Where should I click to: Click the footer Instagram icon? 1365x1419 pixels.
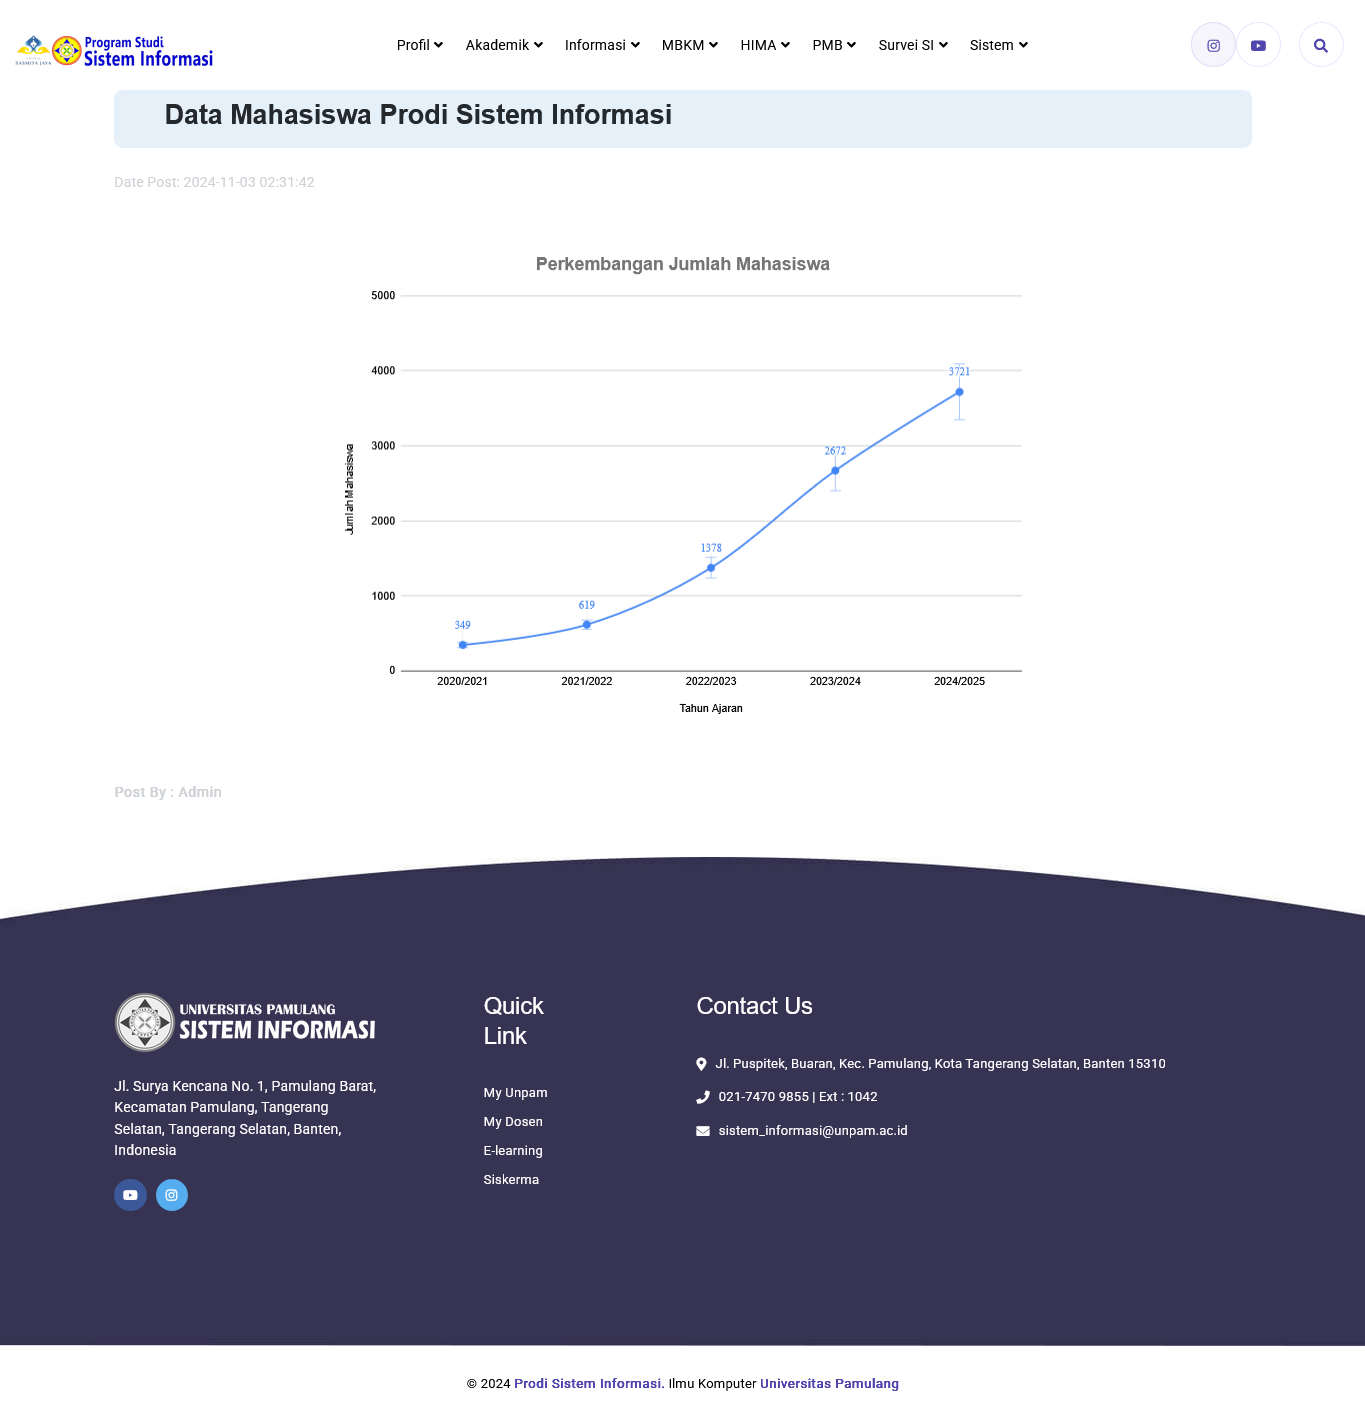[172, 1195]
